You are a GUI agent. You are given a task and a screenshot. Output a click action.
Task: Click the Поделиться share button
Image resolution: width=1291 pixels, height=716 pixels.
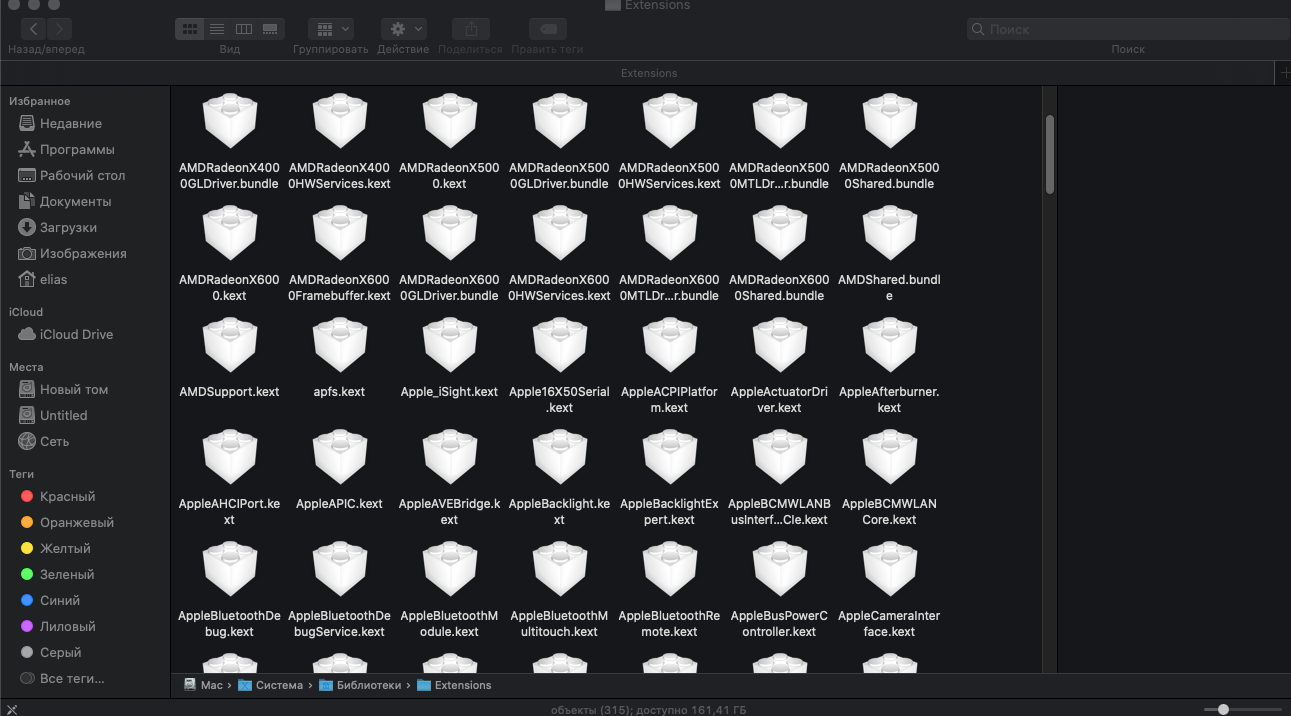point(471,29)
